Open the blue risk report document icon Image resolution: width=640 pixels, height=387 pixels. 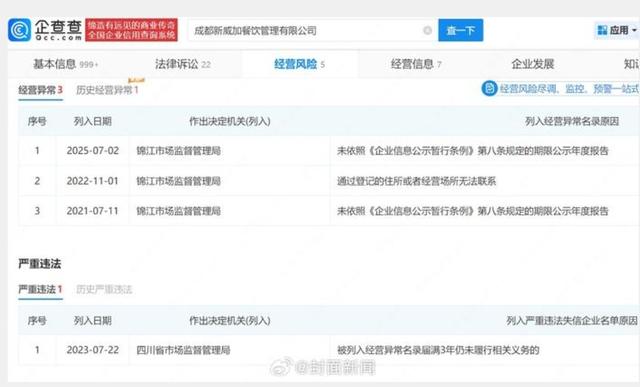(x=489, y=88)
